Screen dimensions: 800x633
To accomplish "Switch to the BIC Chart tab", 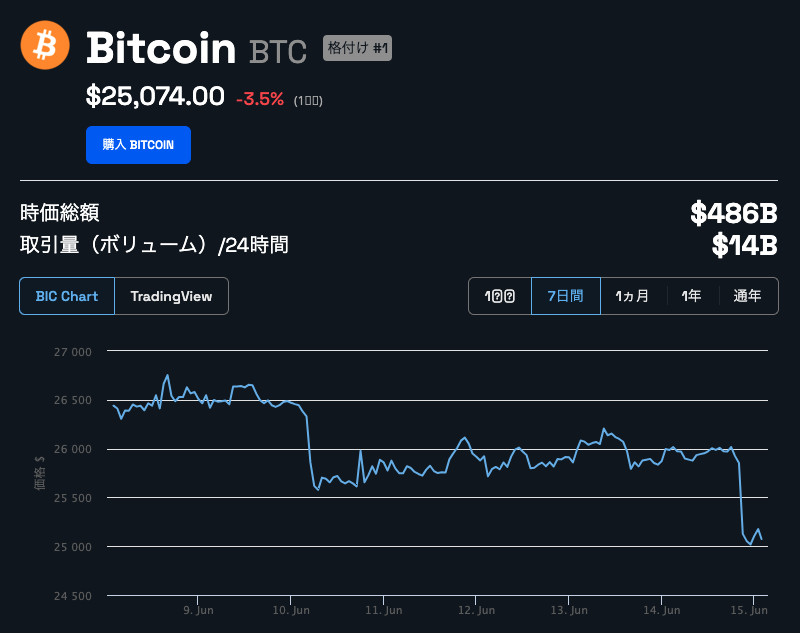I will click(67, 296).
